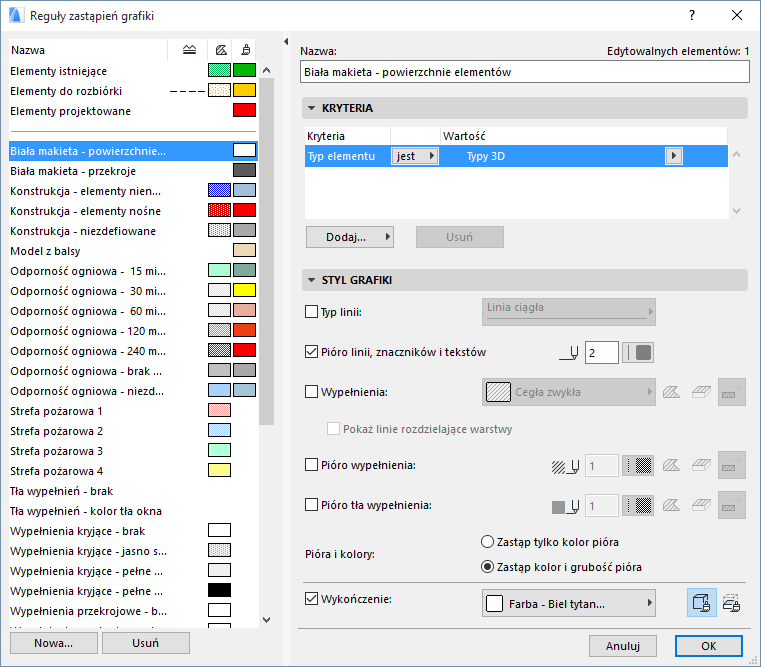Enable the Typ linii checkbox

coord(311,312)
